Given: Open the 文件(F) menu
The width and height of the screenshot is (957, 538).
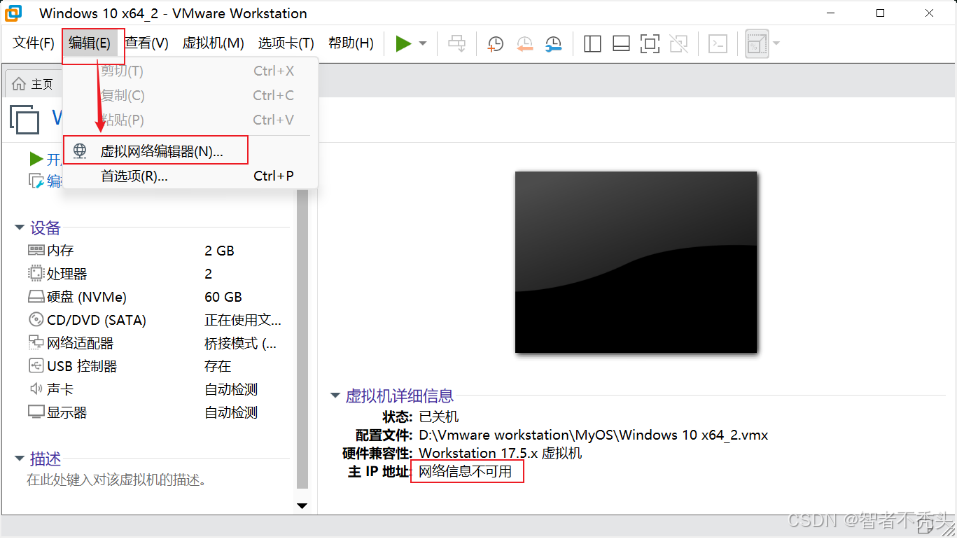Looking at the screenshot, I should tap(34, 43).
